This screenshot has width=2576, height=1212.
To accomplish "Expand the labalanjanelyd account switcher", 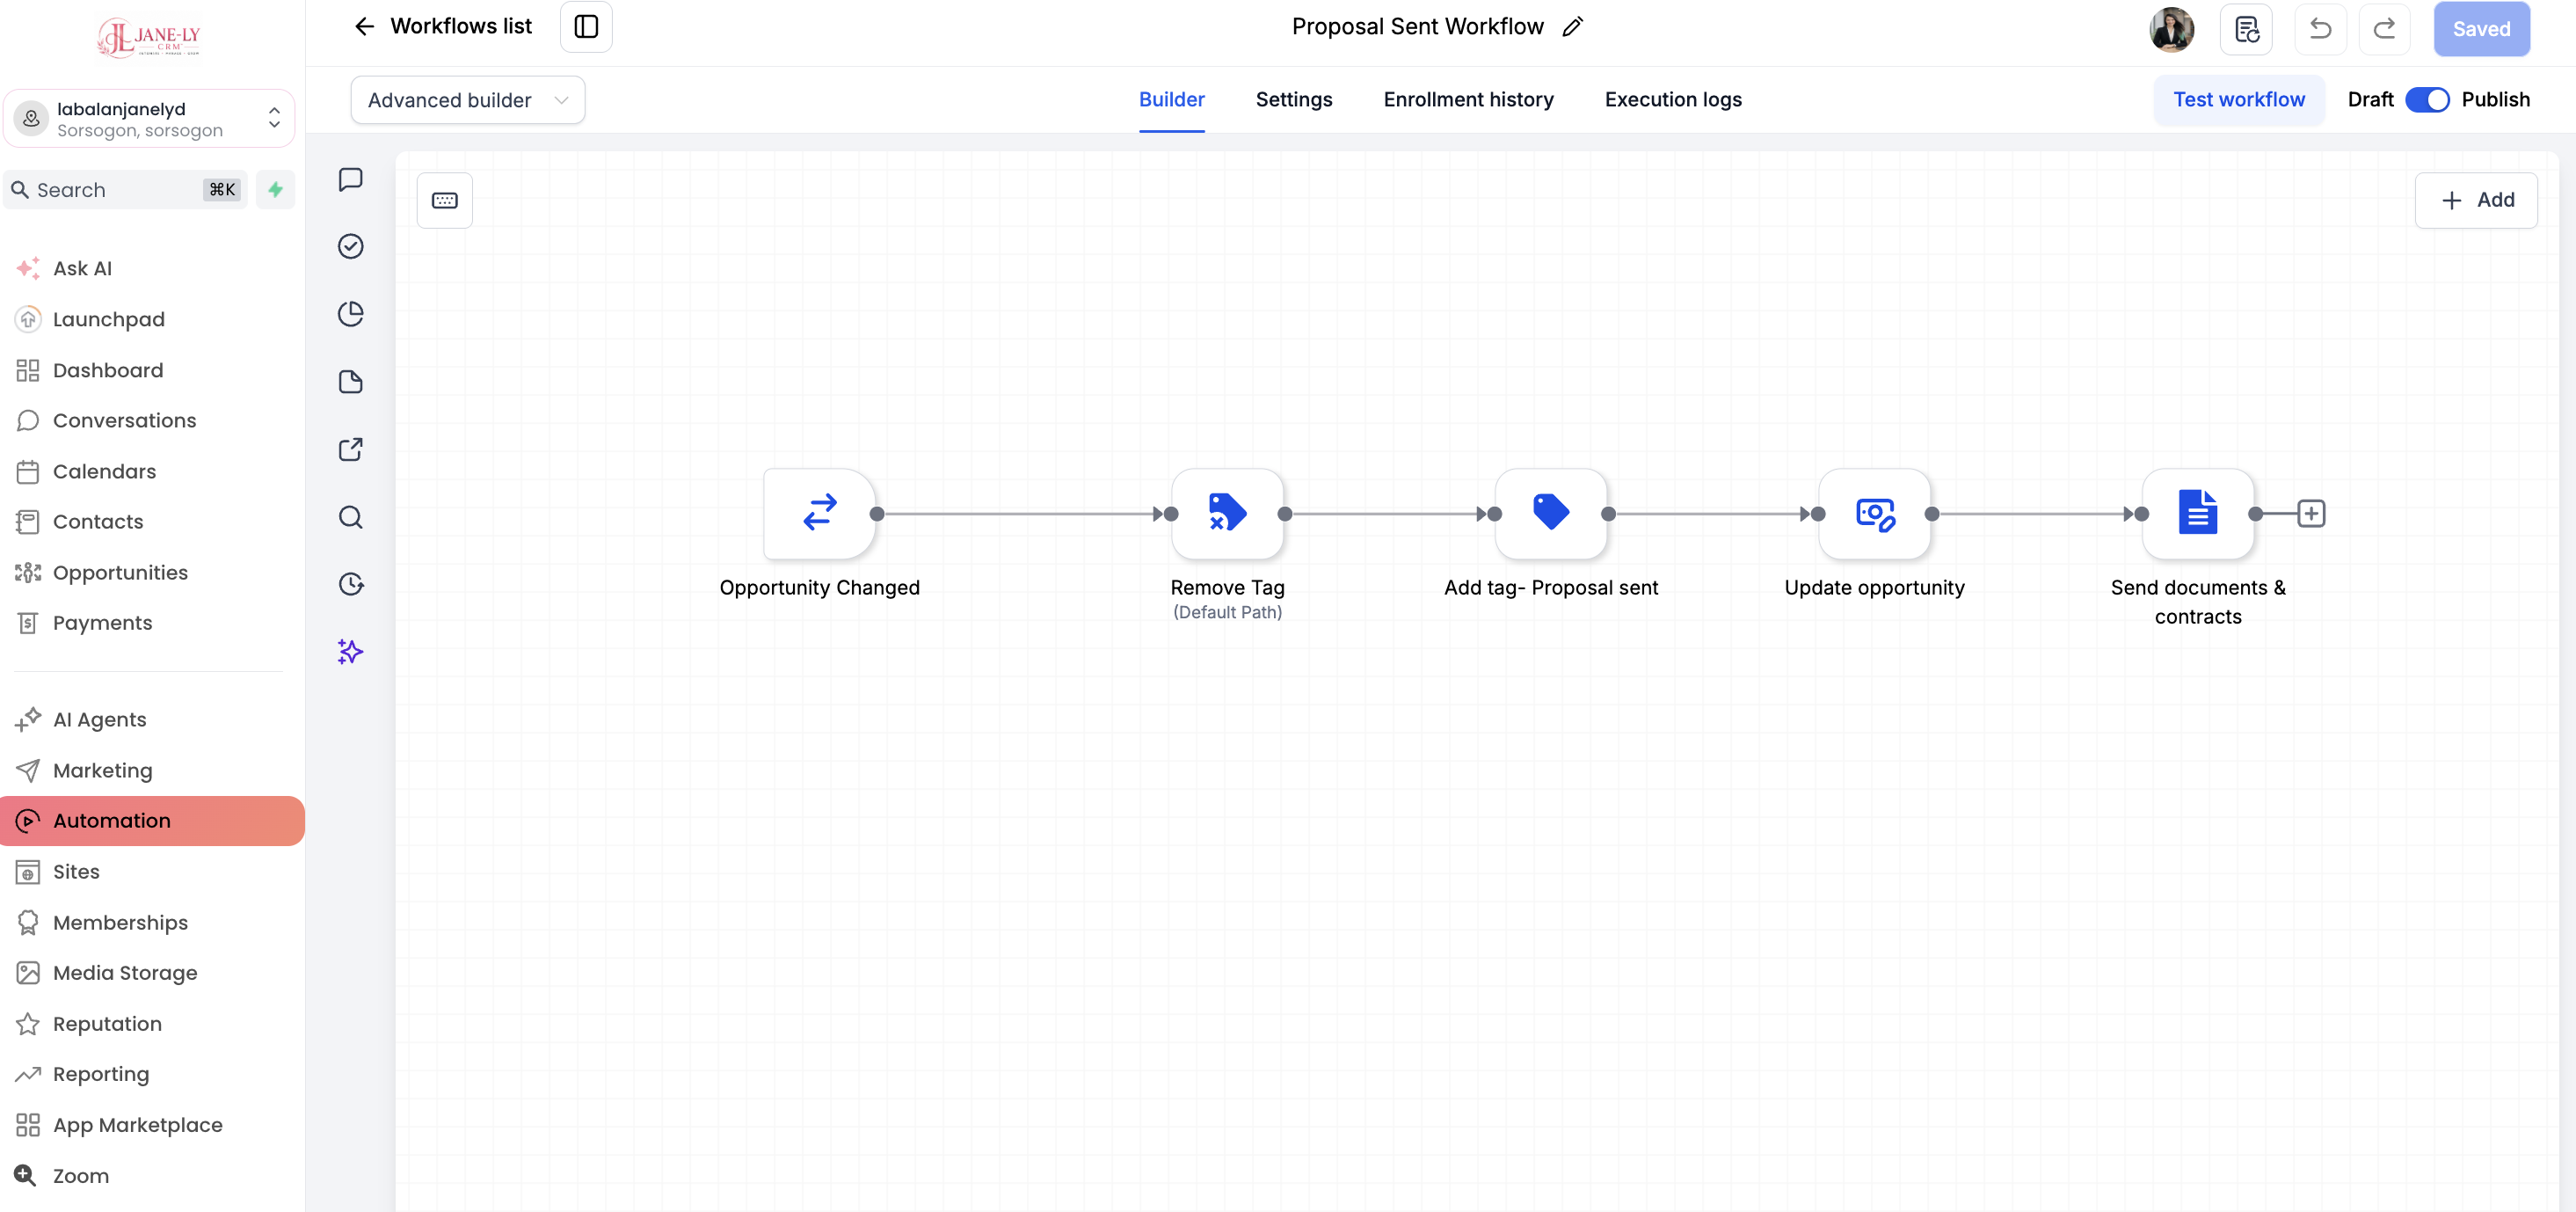I will (x=149, y=119).
